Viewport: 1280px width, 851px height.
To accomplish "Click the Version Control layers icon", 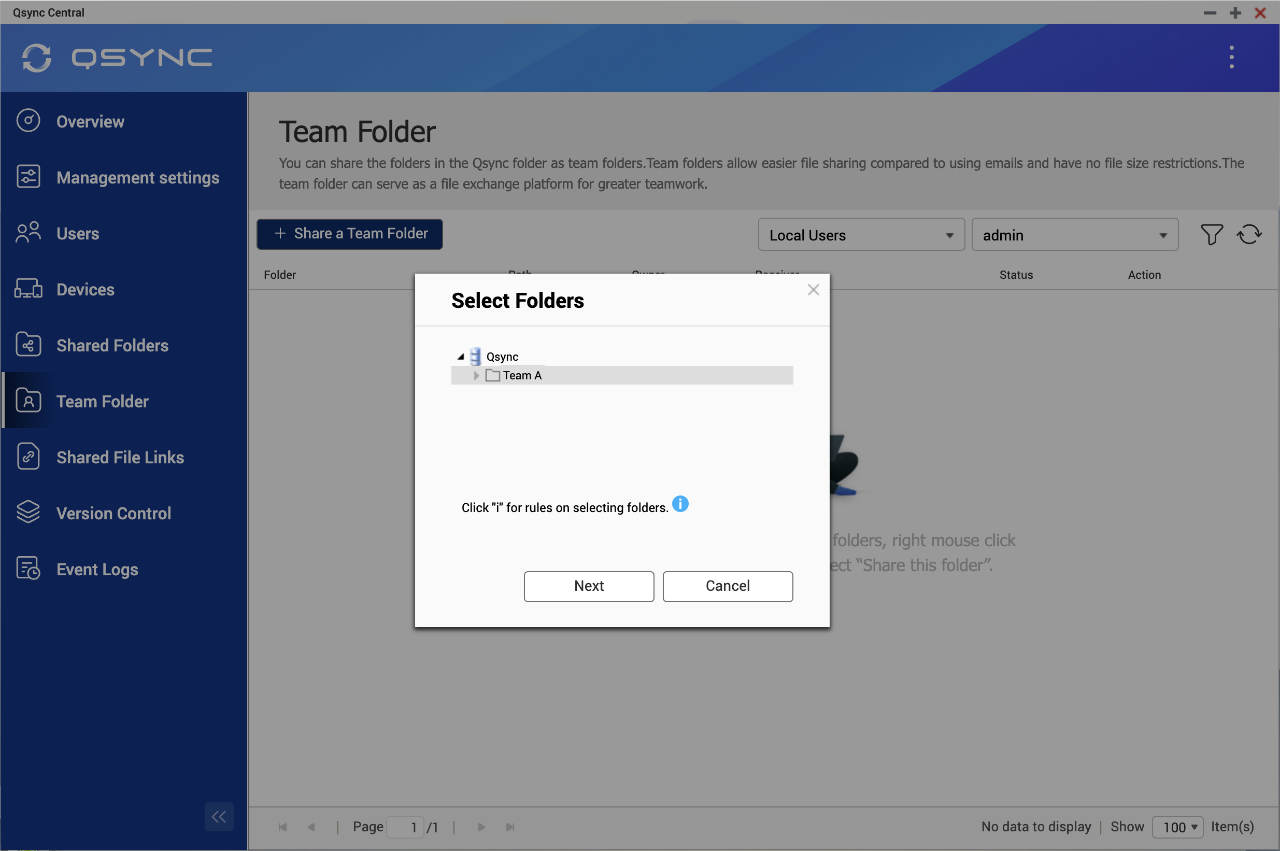I will tap(28, 513).
